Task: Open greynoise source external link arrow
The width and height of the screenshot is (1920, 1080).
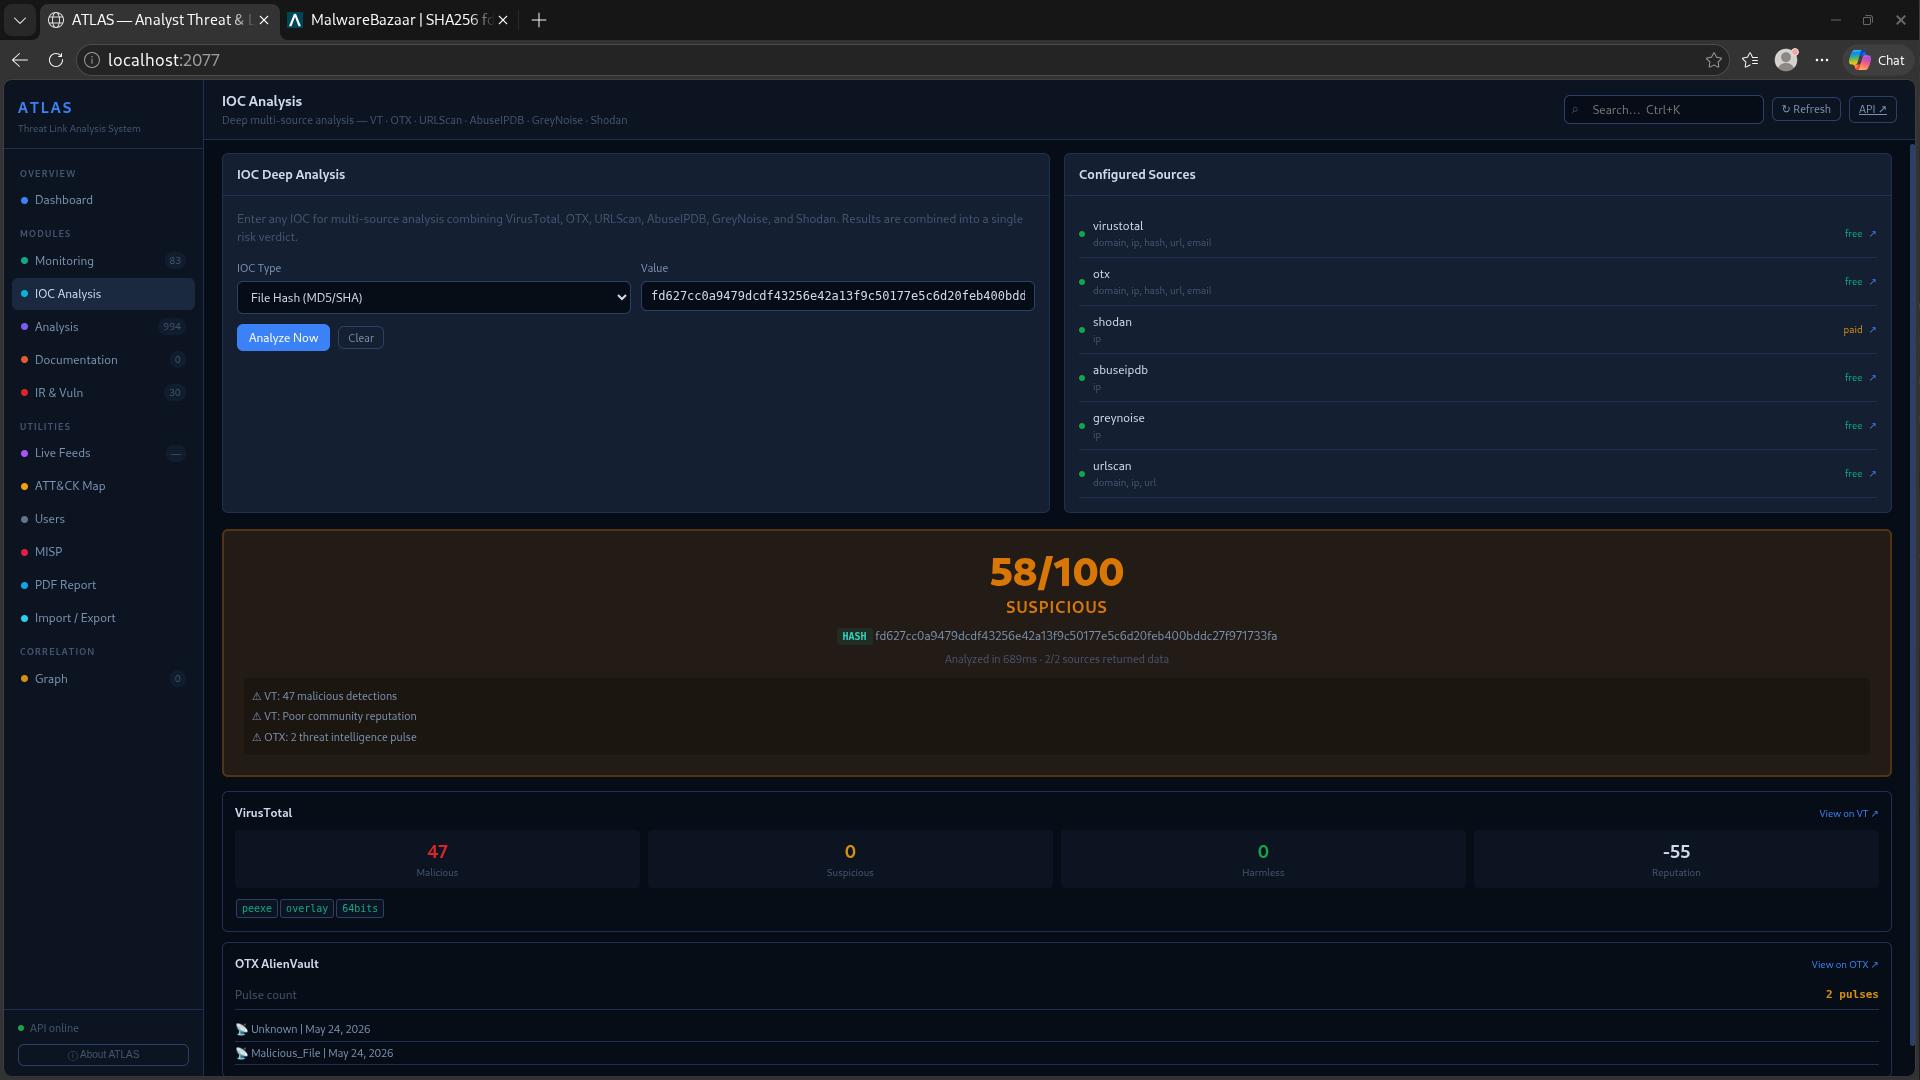Action: (1873, 426)
